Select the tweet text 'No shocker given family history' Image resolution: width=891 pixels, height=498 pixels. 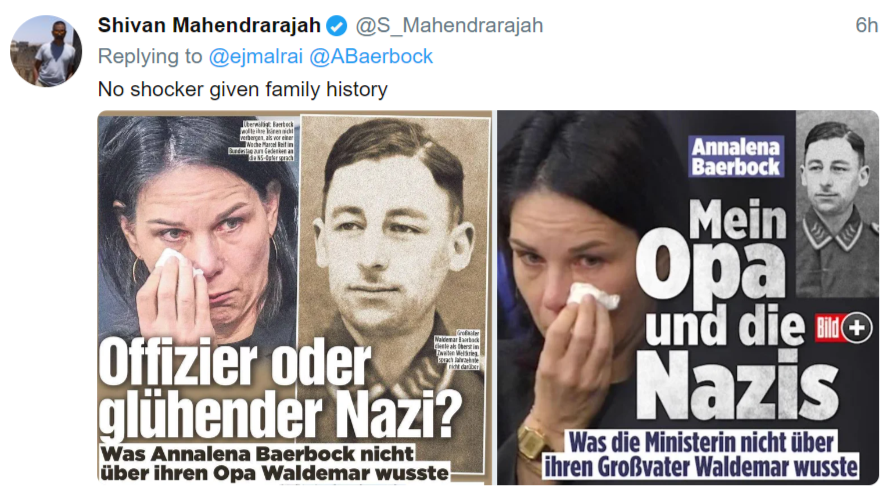tap(243, 89)
